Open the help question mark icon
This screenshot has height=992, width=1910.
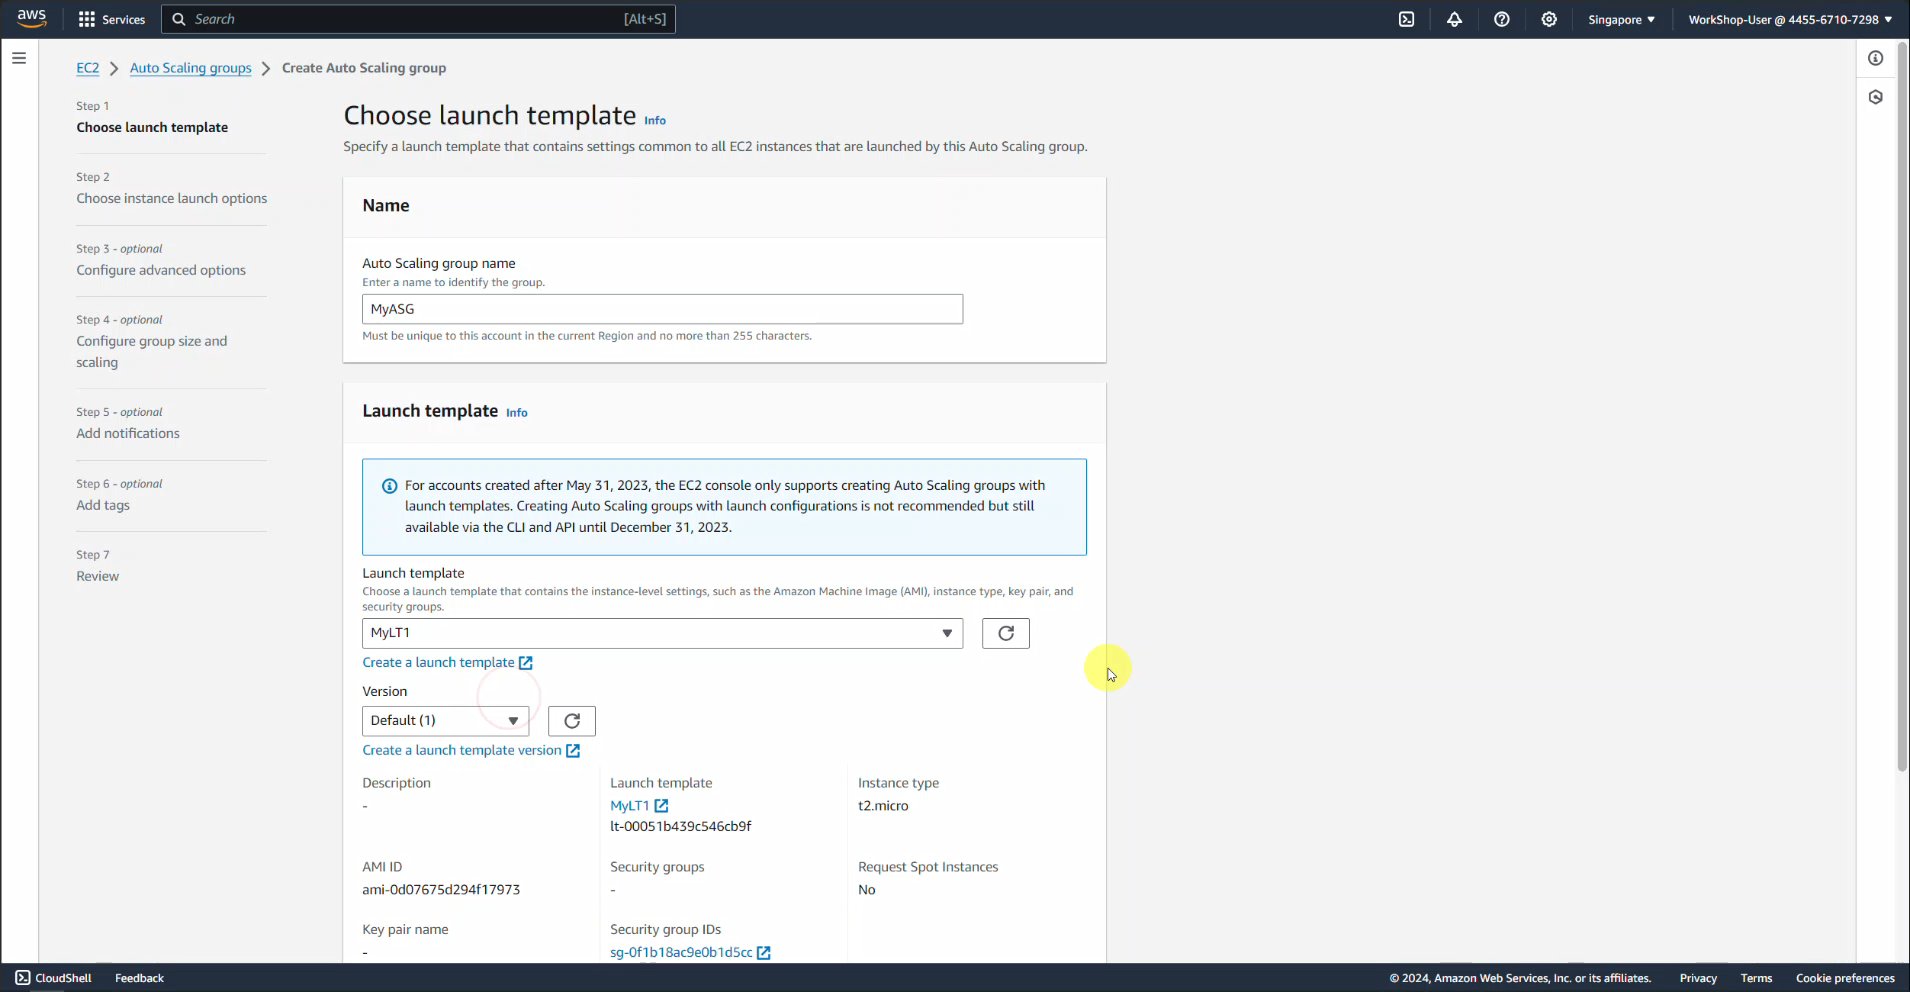[1501, 19]
